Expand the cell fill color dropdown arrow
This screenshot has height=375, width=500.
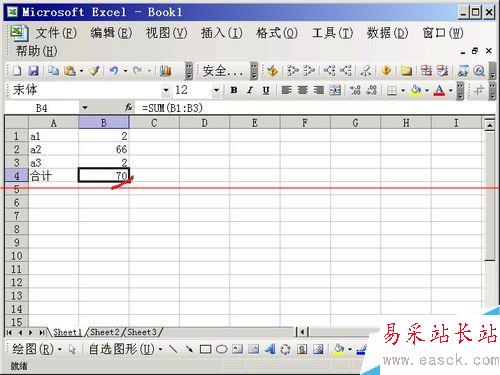coord(427,90)
